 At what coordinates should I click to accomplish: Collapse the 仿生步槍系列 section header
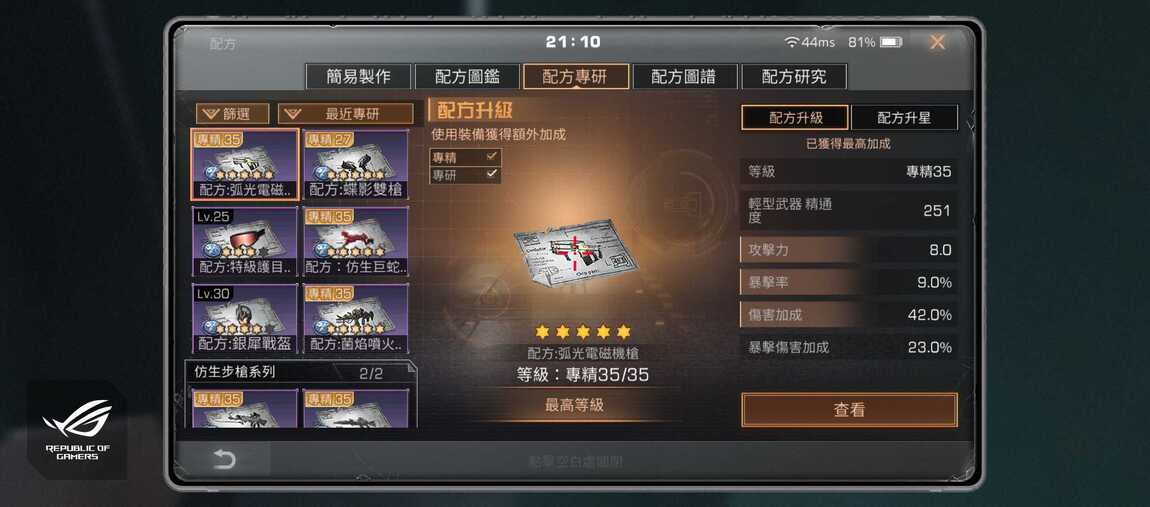pyautogui.click(x=299, y=373)
